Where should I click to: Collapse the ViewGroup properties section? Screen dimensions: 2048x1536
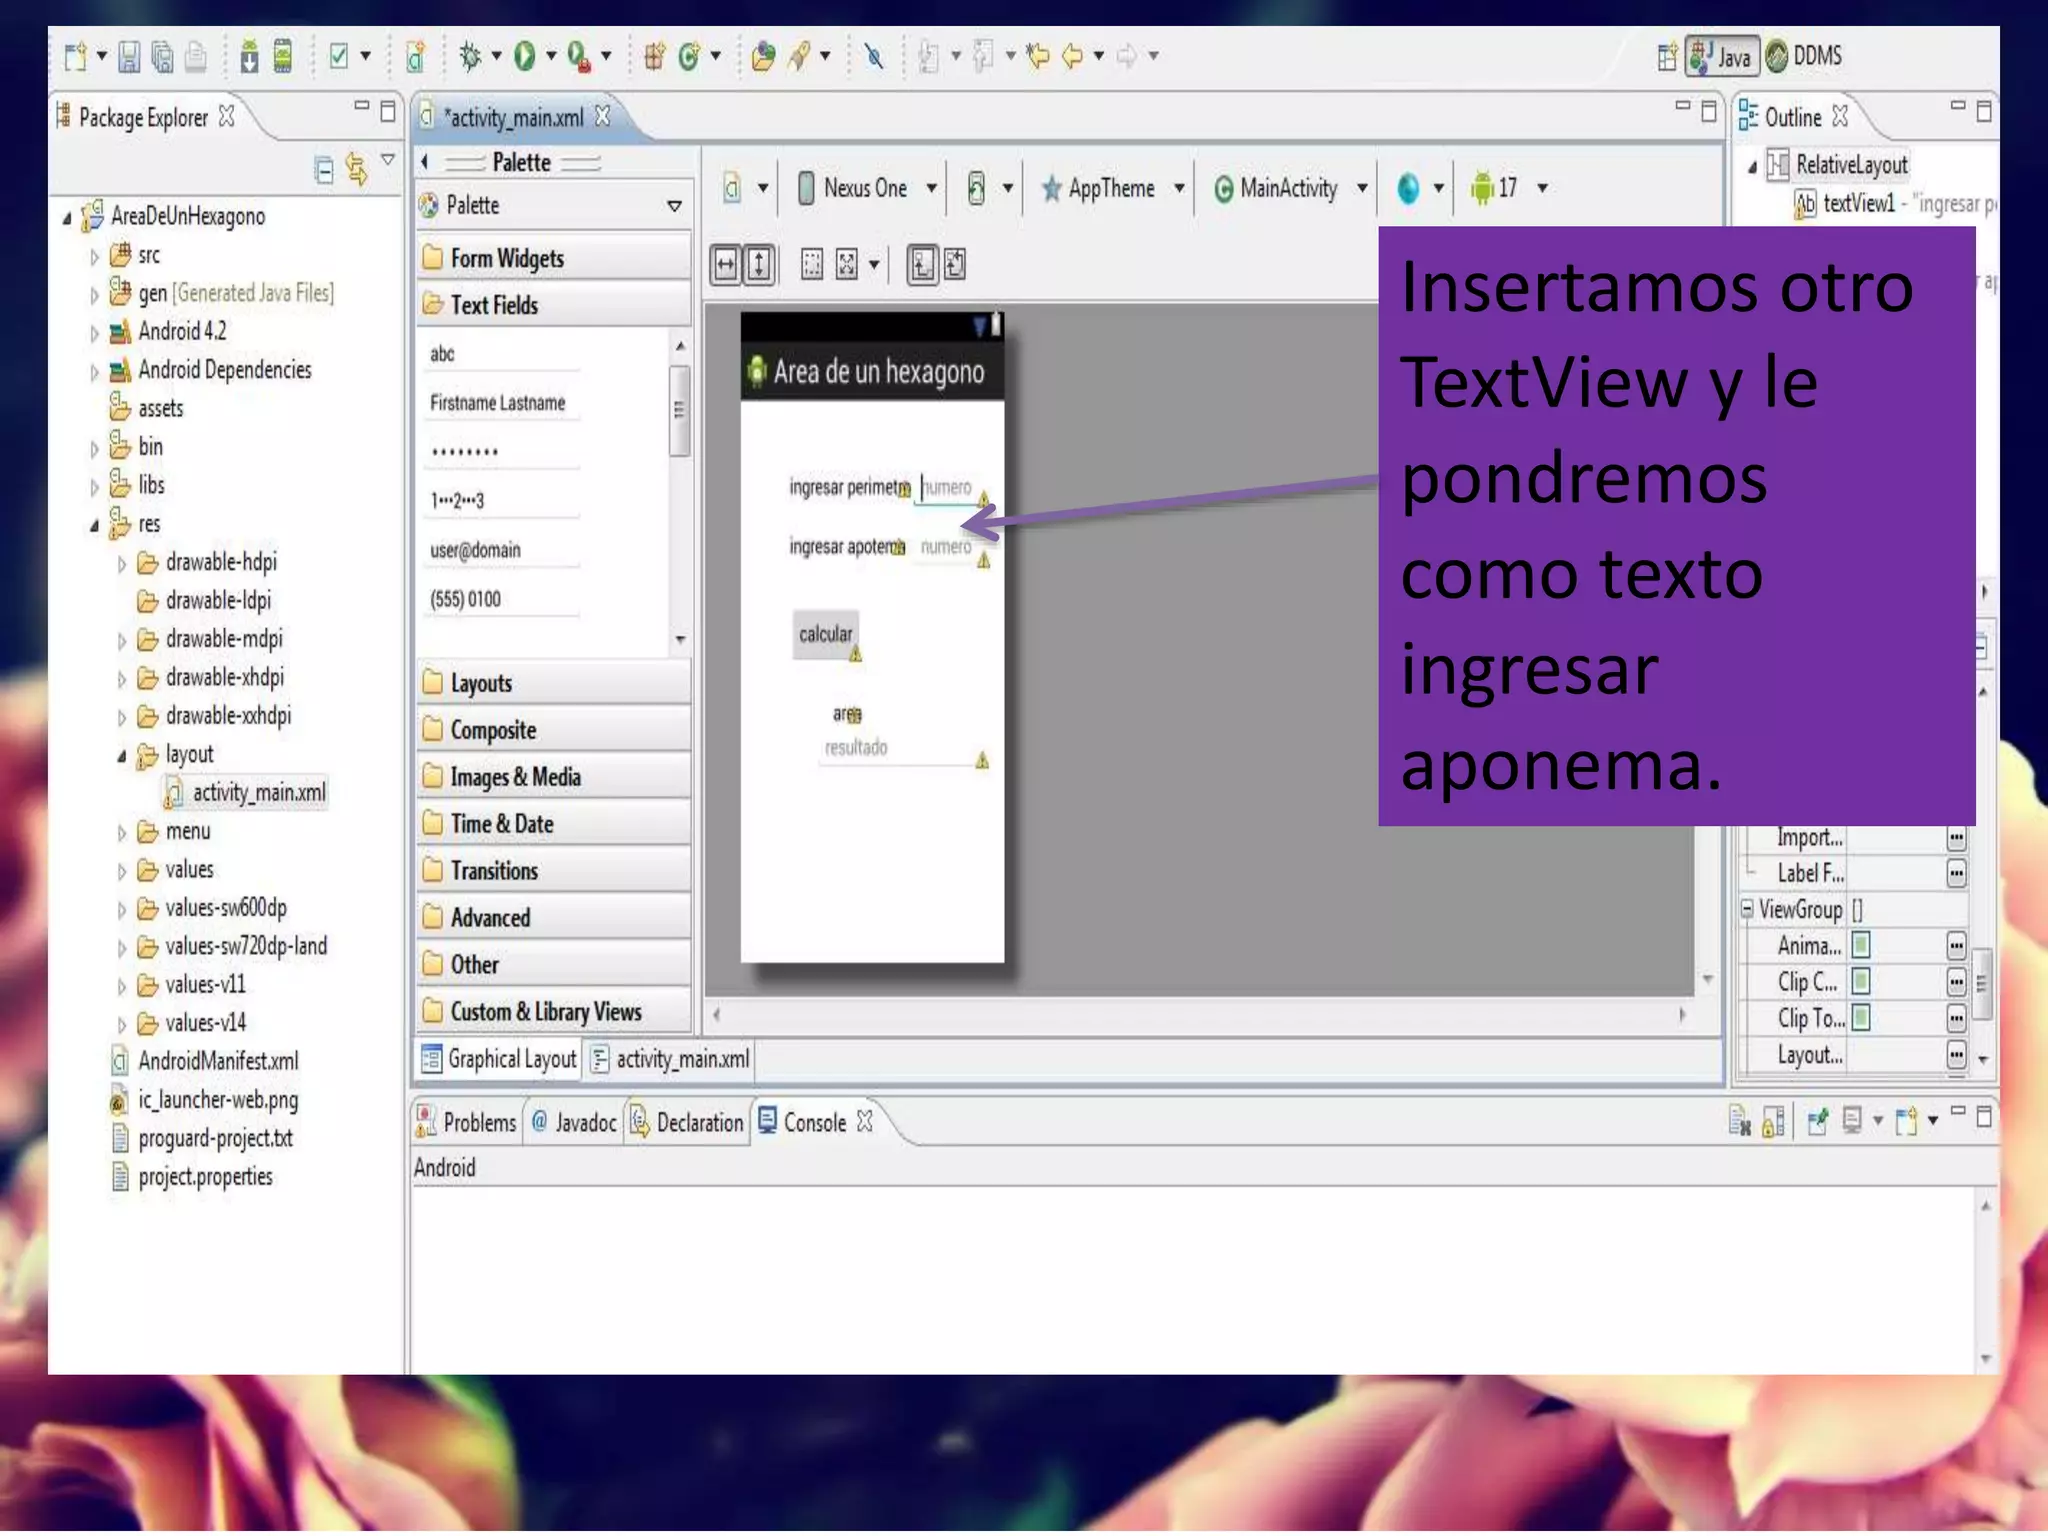pos(1747,909)
